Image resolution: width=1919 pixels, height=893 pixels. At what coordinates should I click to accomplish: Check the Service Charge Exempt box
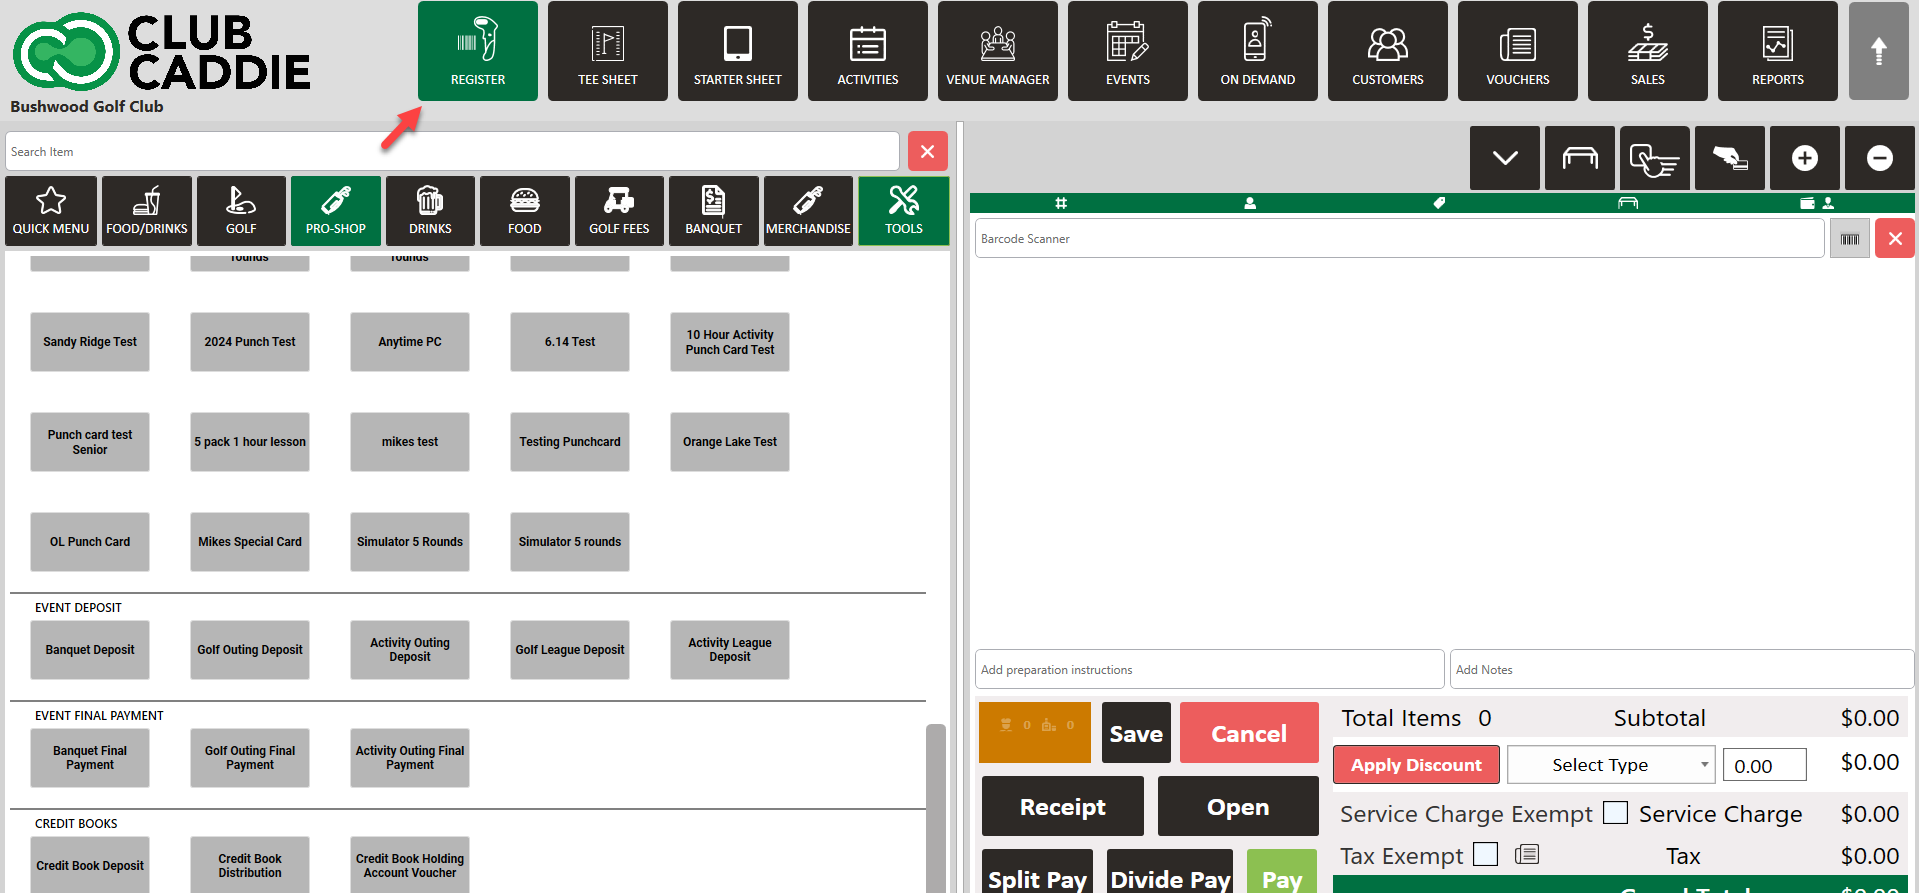tap(1615, 812)
